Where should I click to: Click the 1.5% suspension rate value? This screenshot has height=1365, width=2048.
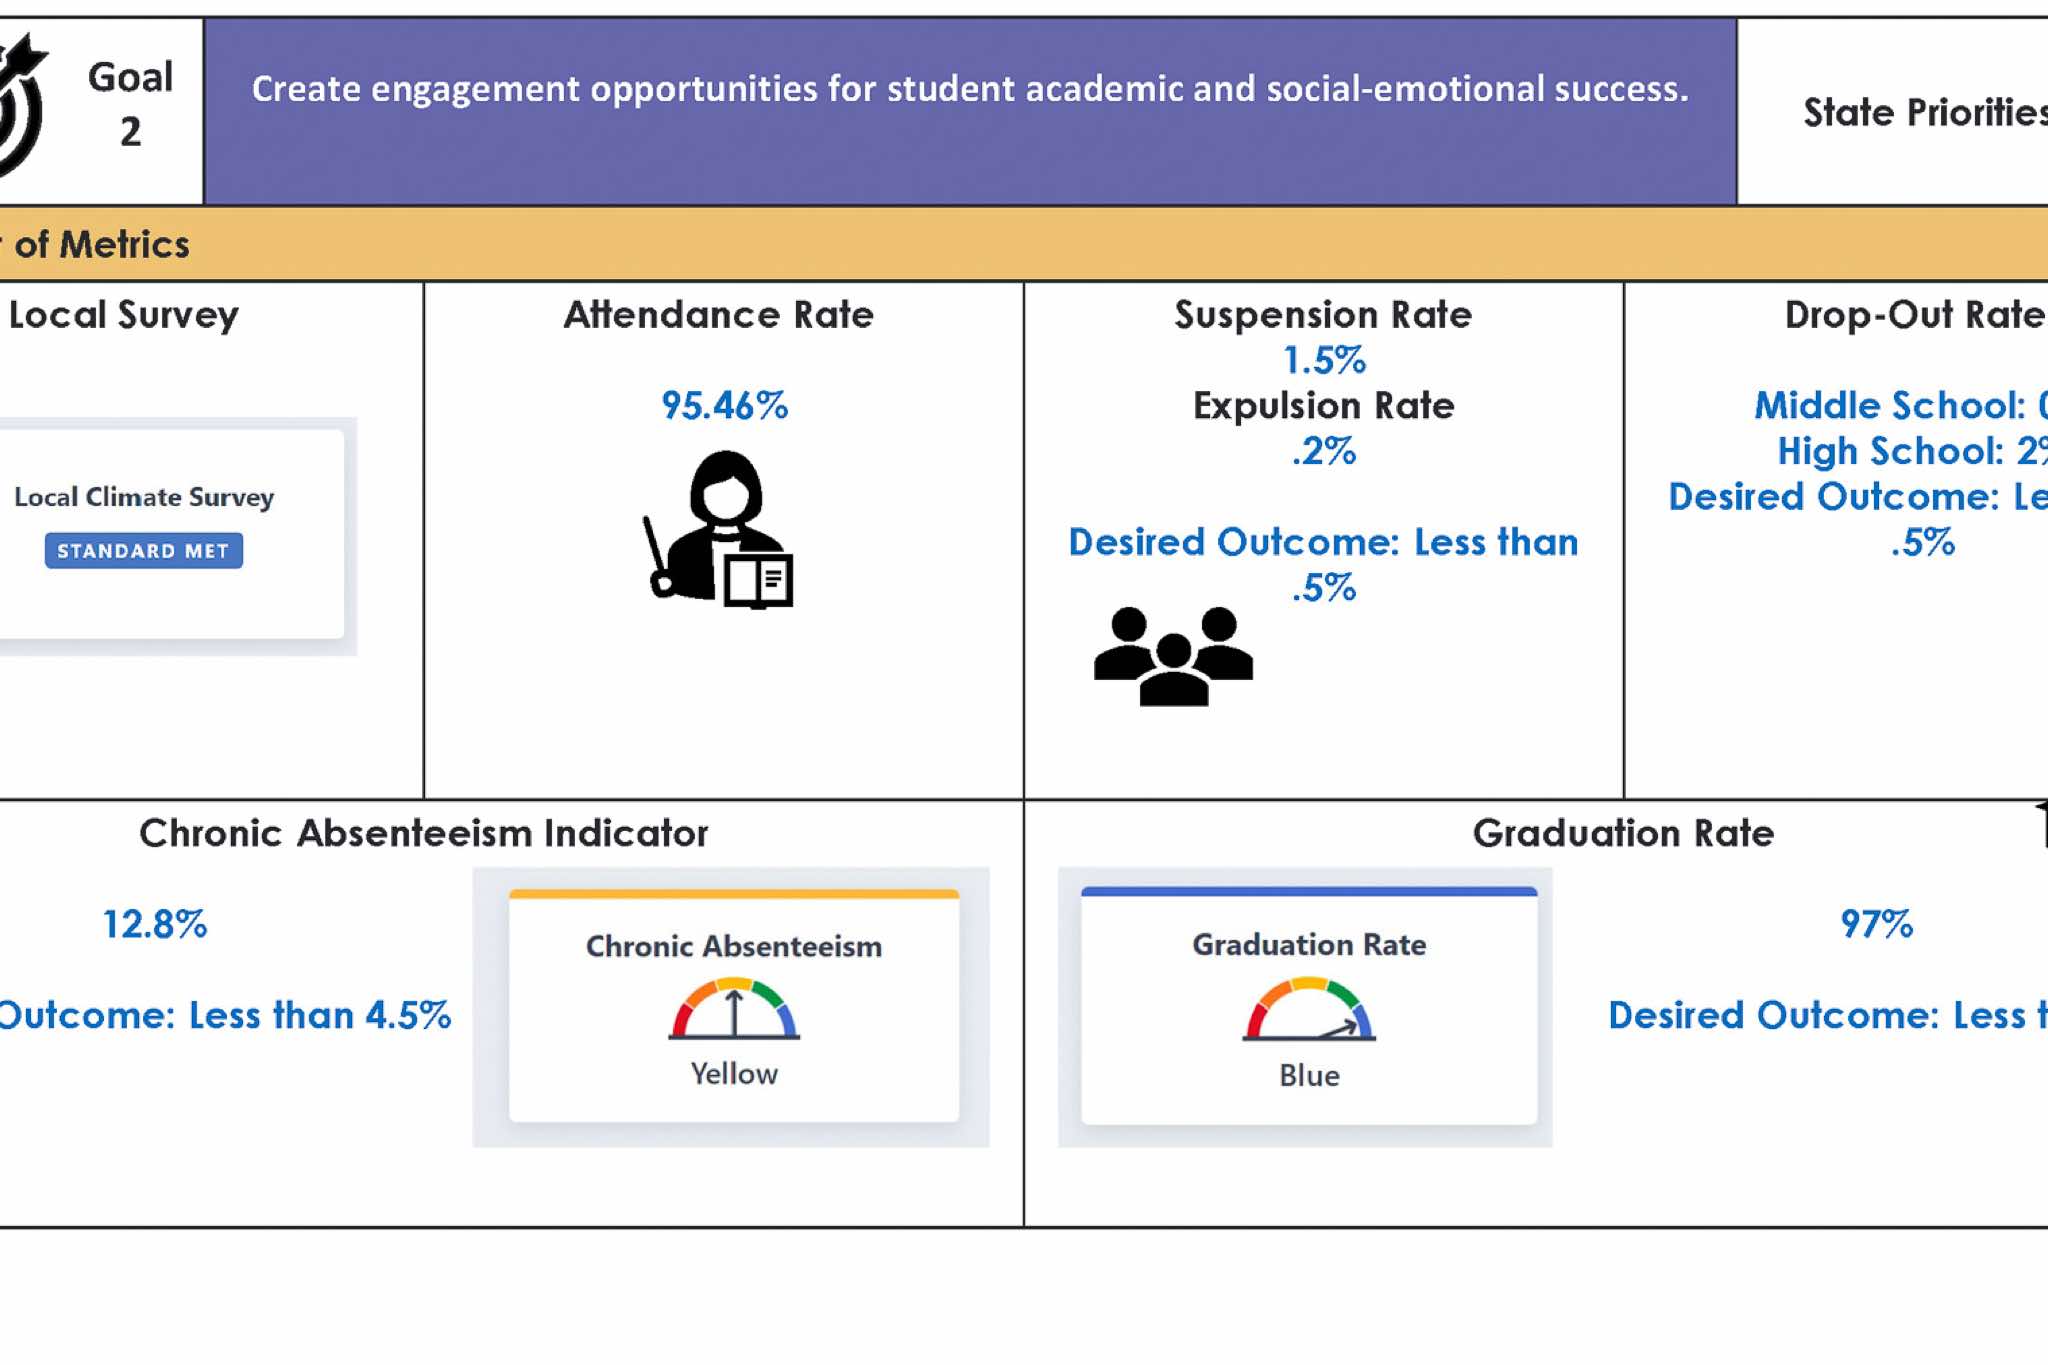(1324, 360)
